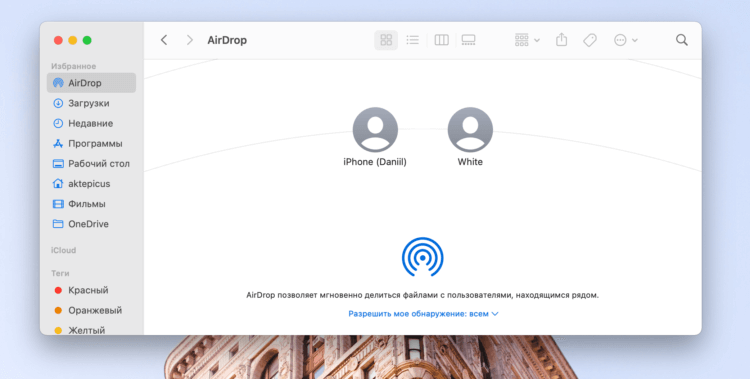Click the Теги section header
750x379 pixels.
coord(60,273)
